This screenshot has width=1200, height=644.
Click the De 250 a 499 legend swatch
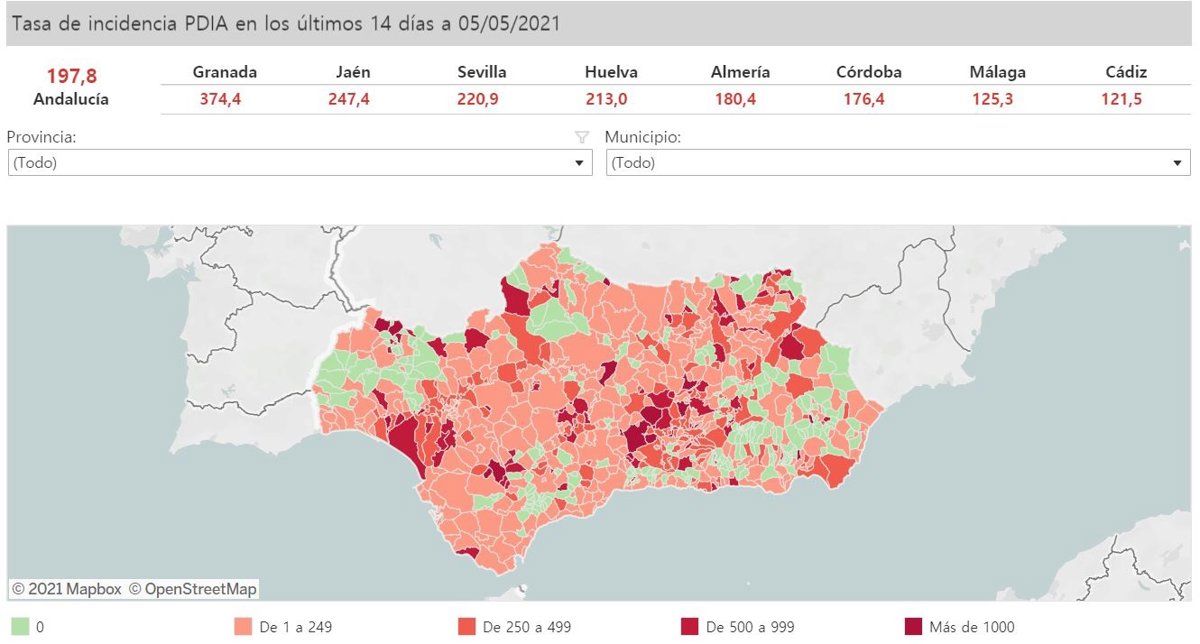tap(466, 627)
